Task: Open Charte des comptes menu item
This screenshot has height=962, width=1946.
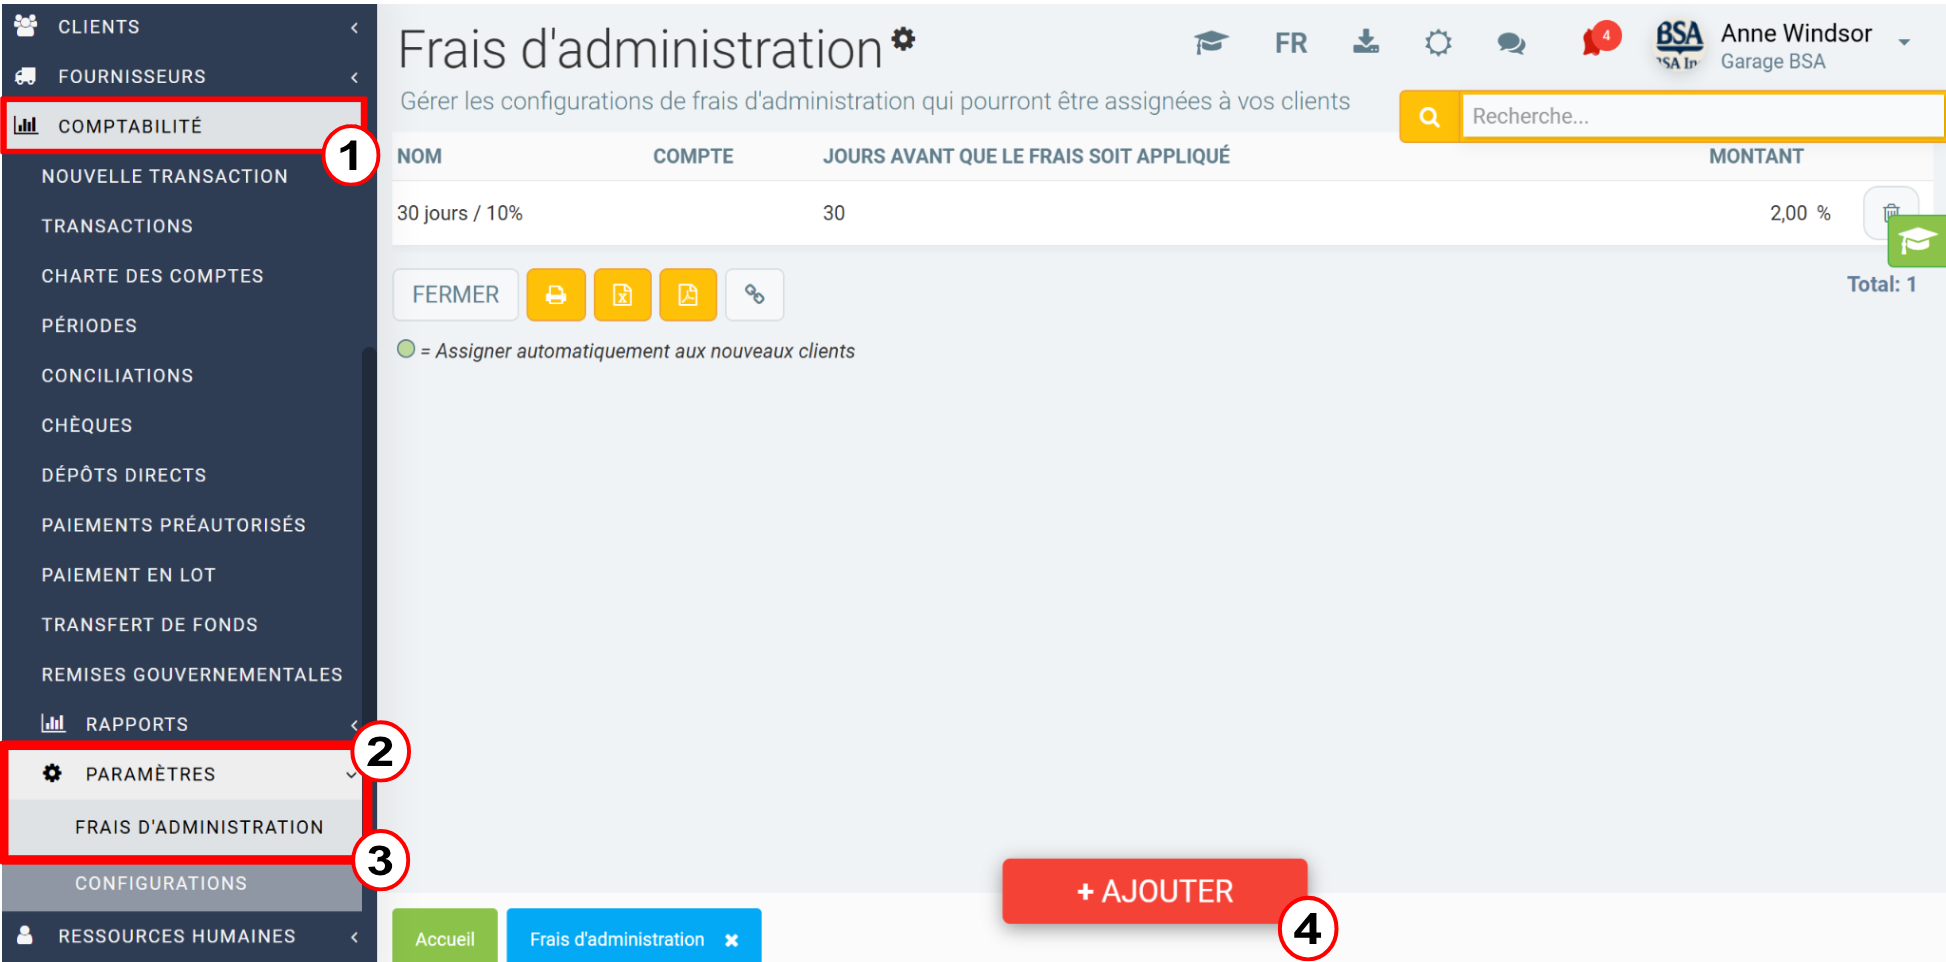Action: click(x=153, y=276)
